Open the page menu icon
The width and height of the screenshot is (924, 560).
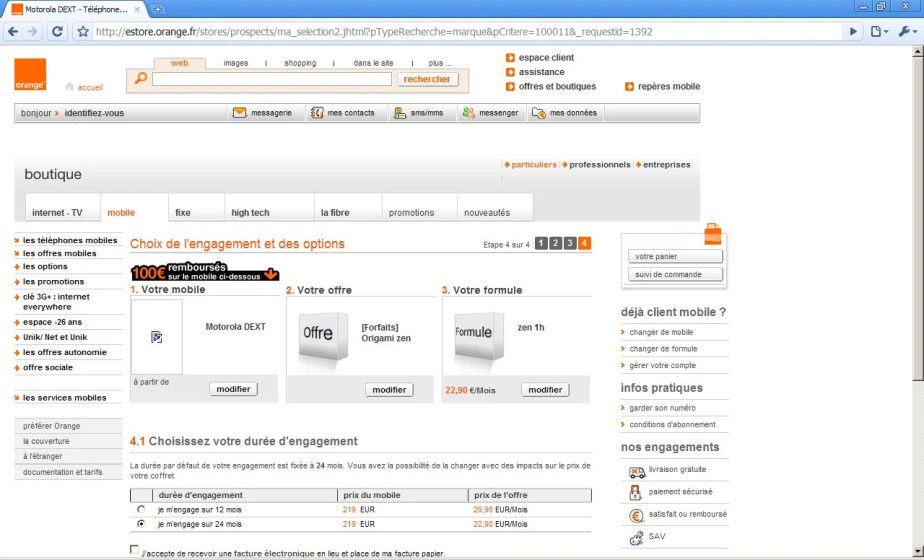click(879, 32)
